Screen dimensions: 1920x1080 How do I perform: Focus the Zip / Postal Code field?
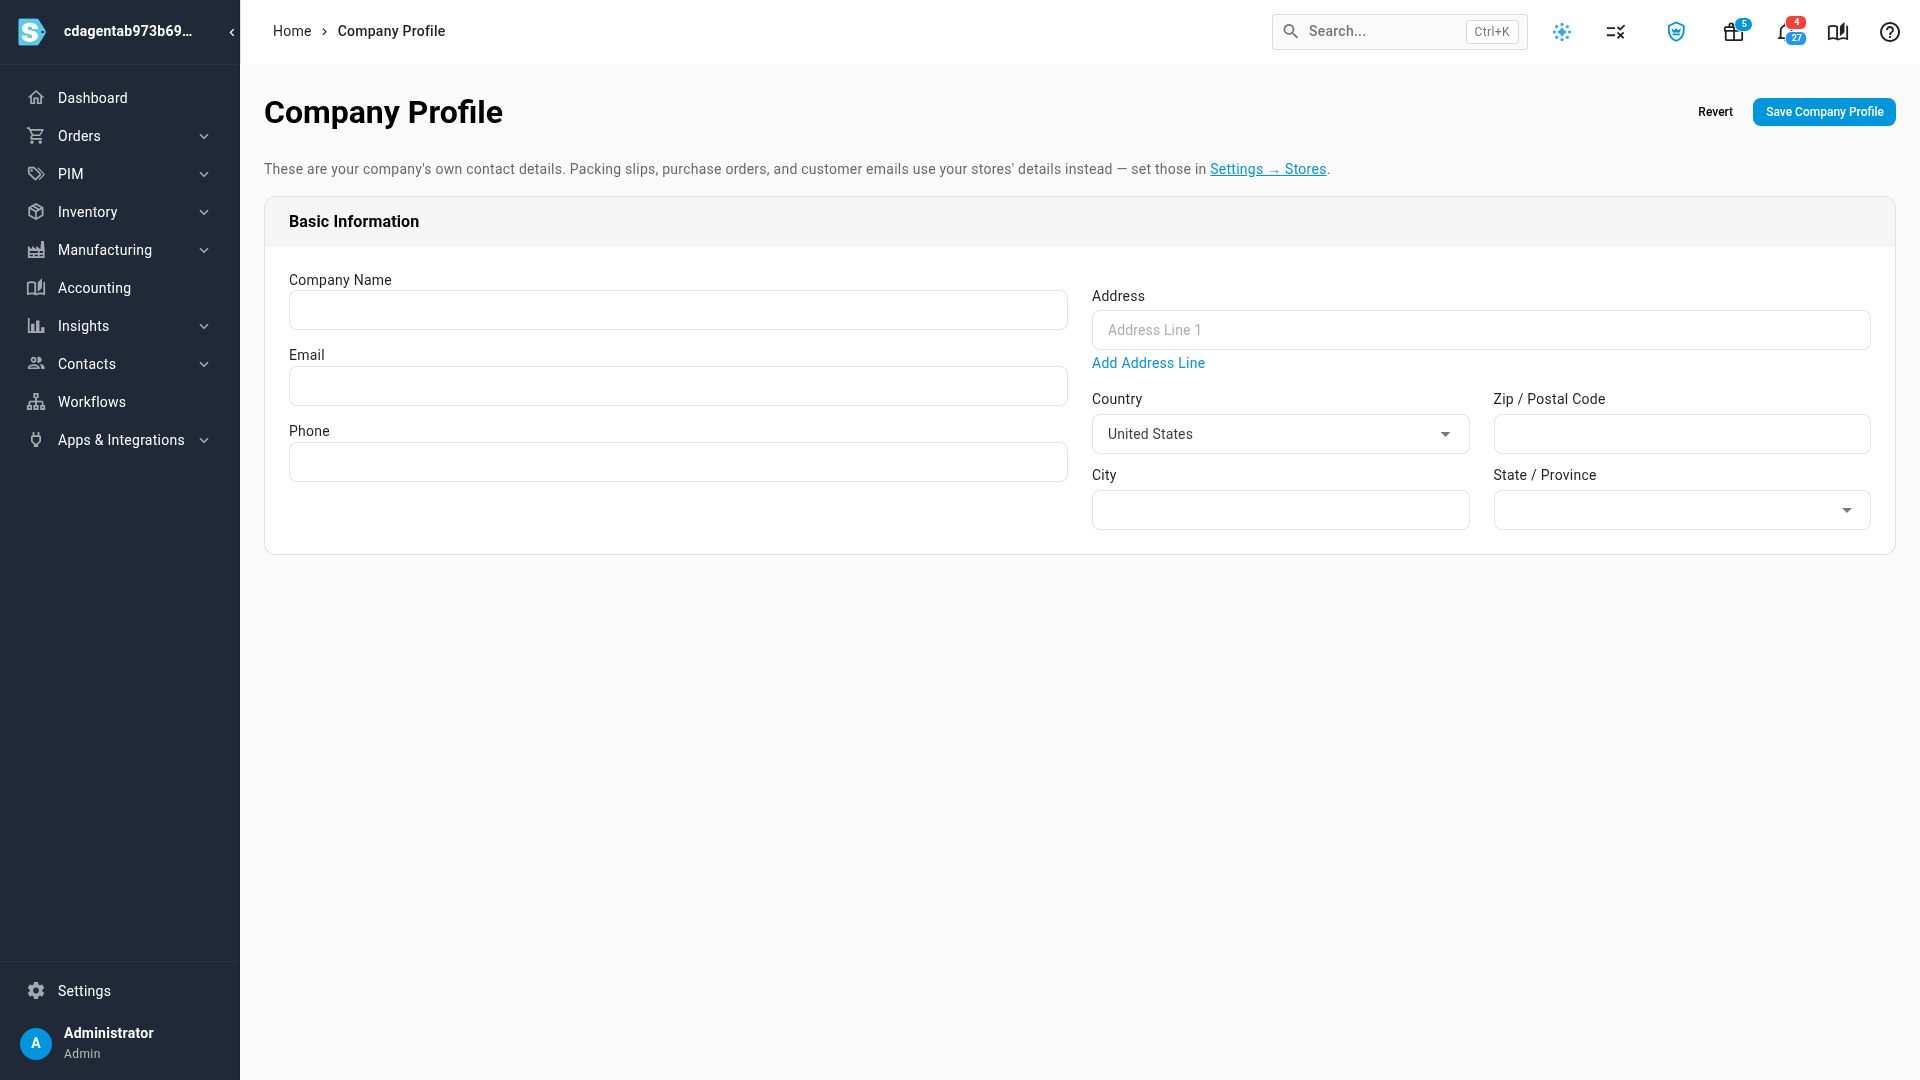click(x=1682, y=434)
